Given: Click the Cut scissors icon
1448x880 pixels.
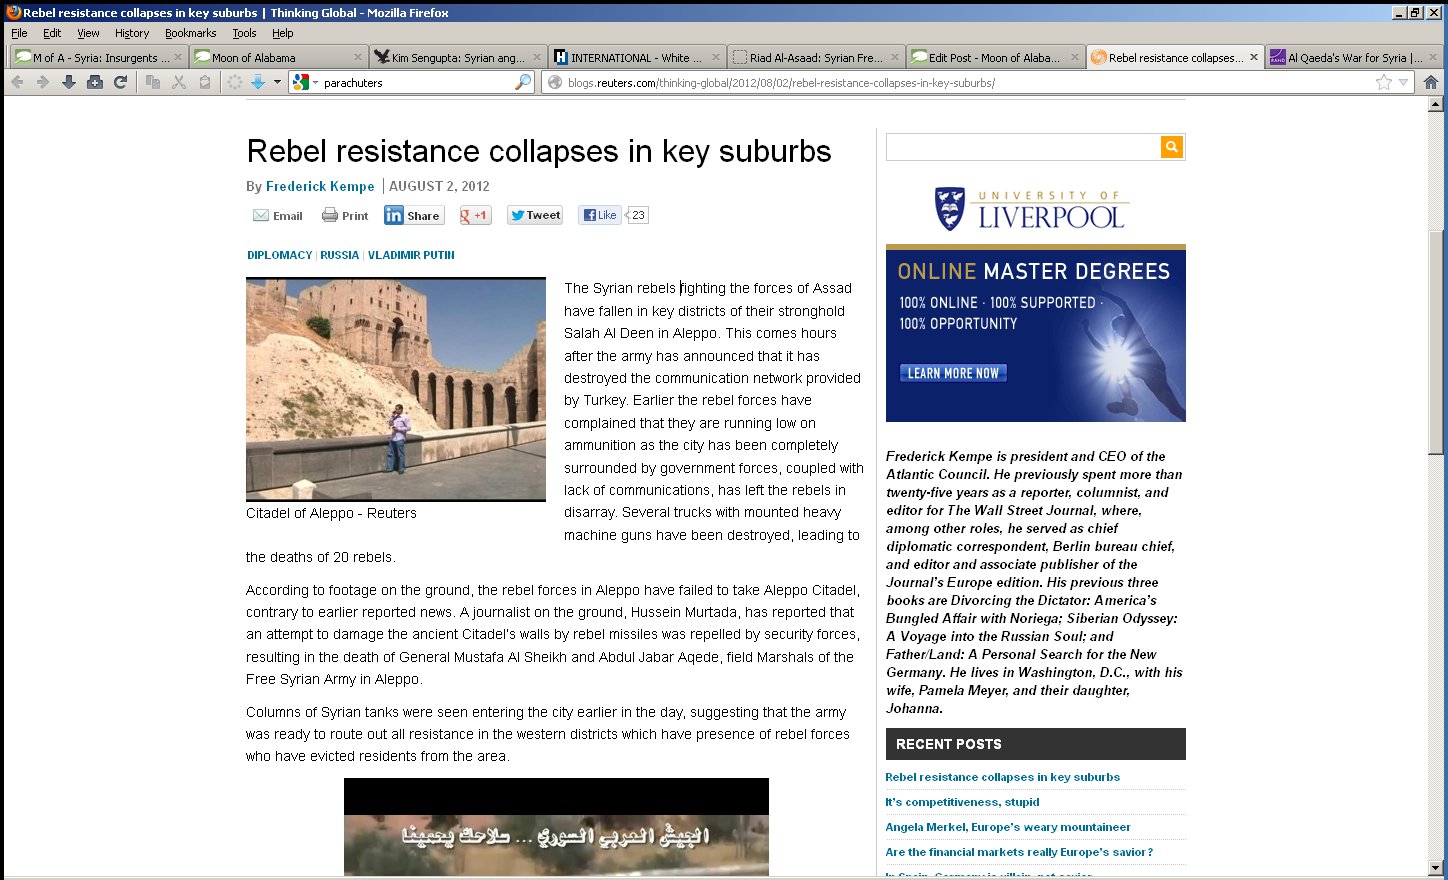Looking at the screenshot, I should (179, 82).
